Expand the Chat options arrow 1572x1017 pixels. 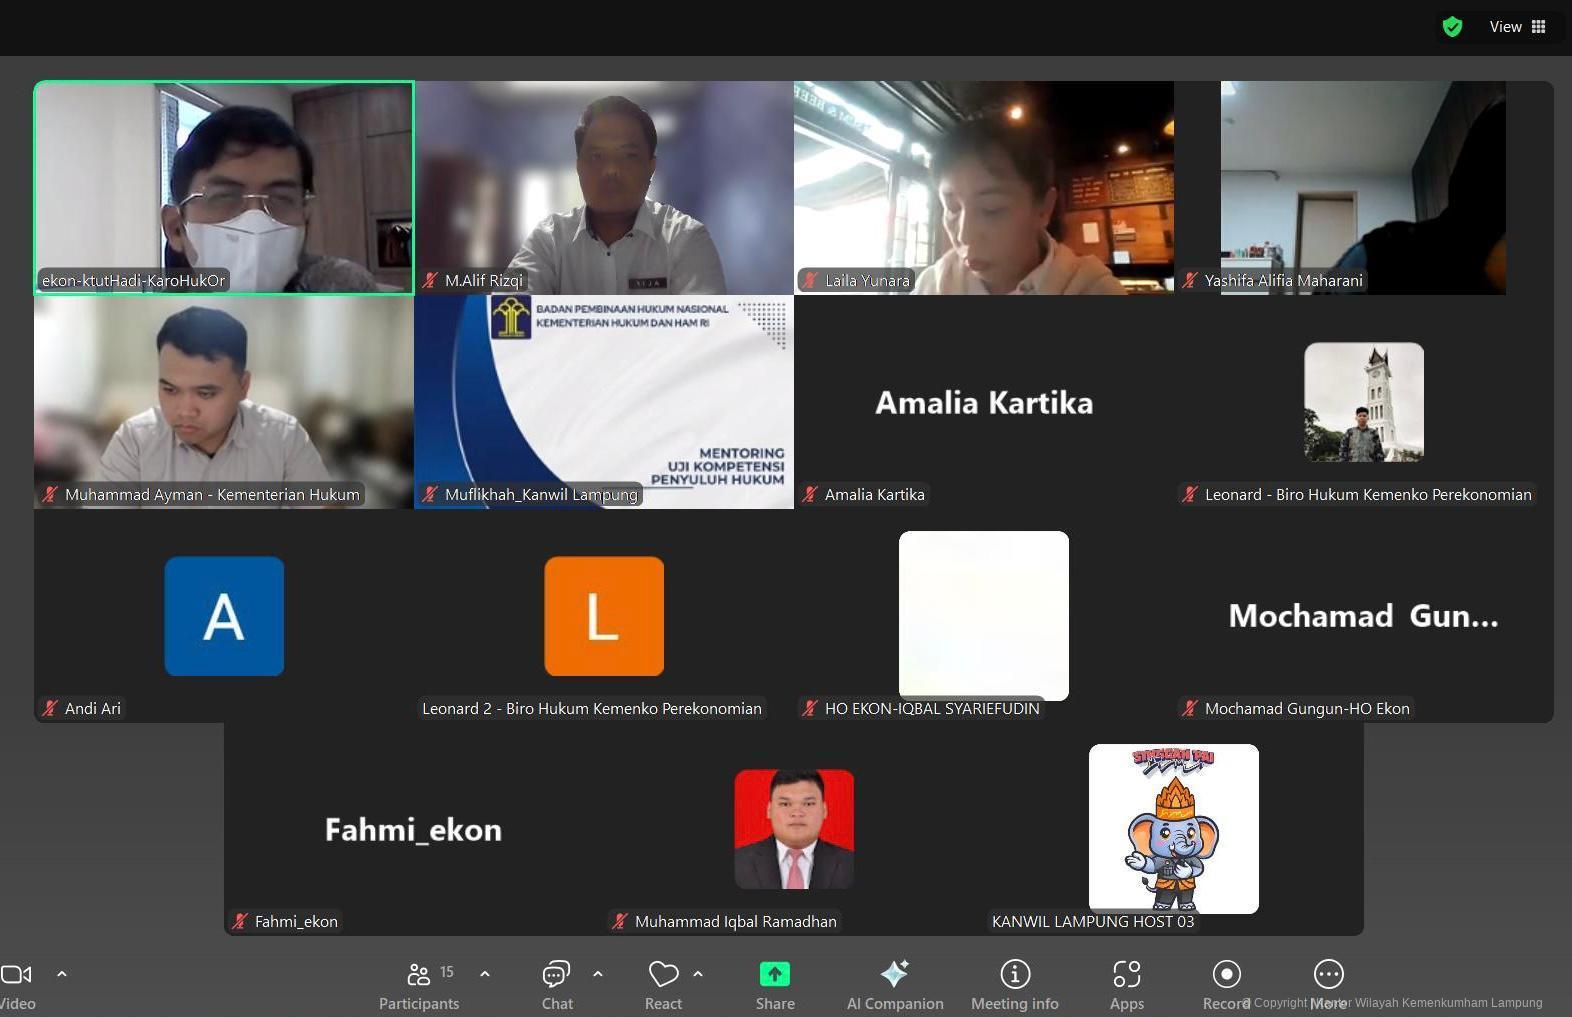pyautogui.click(x=598, y=973)
